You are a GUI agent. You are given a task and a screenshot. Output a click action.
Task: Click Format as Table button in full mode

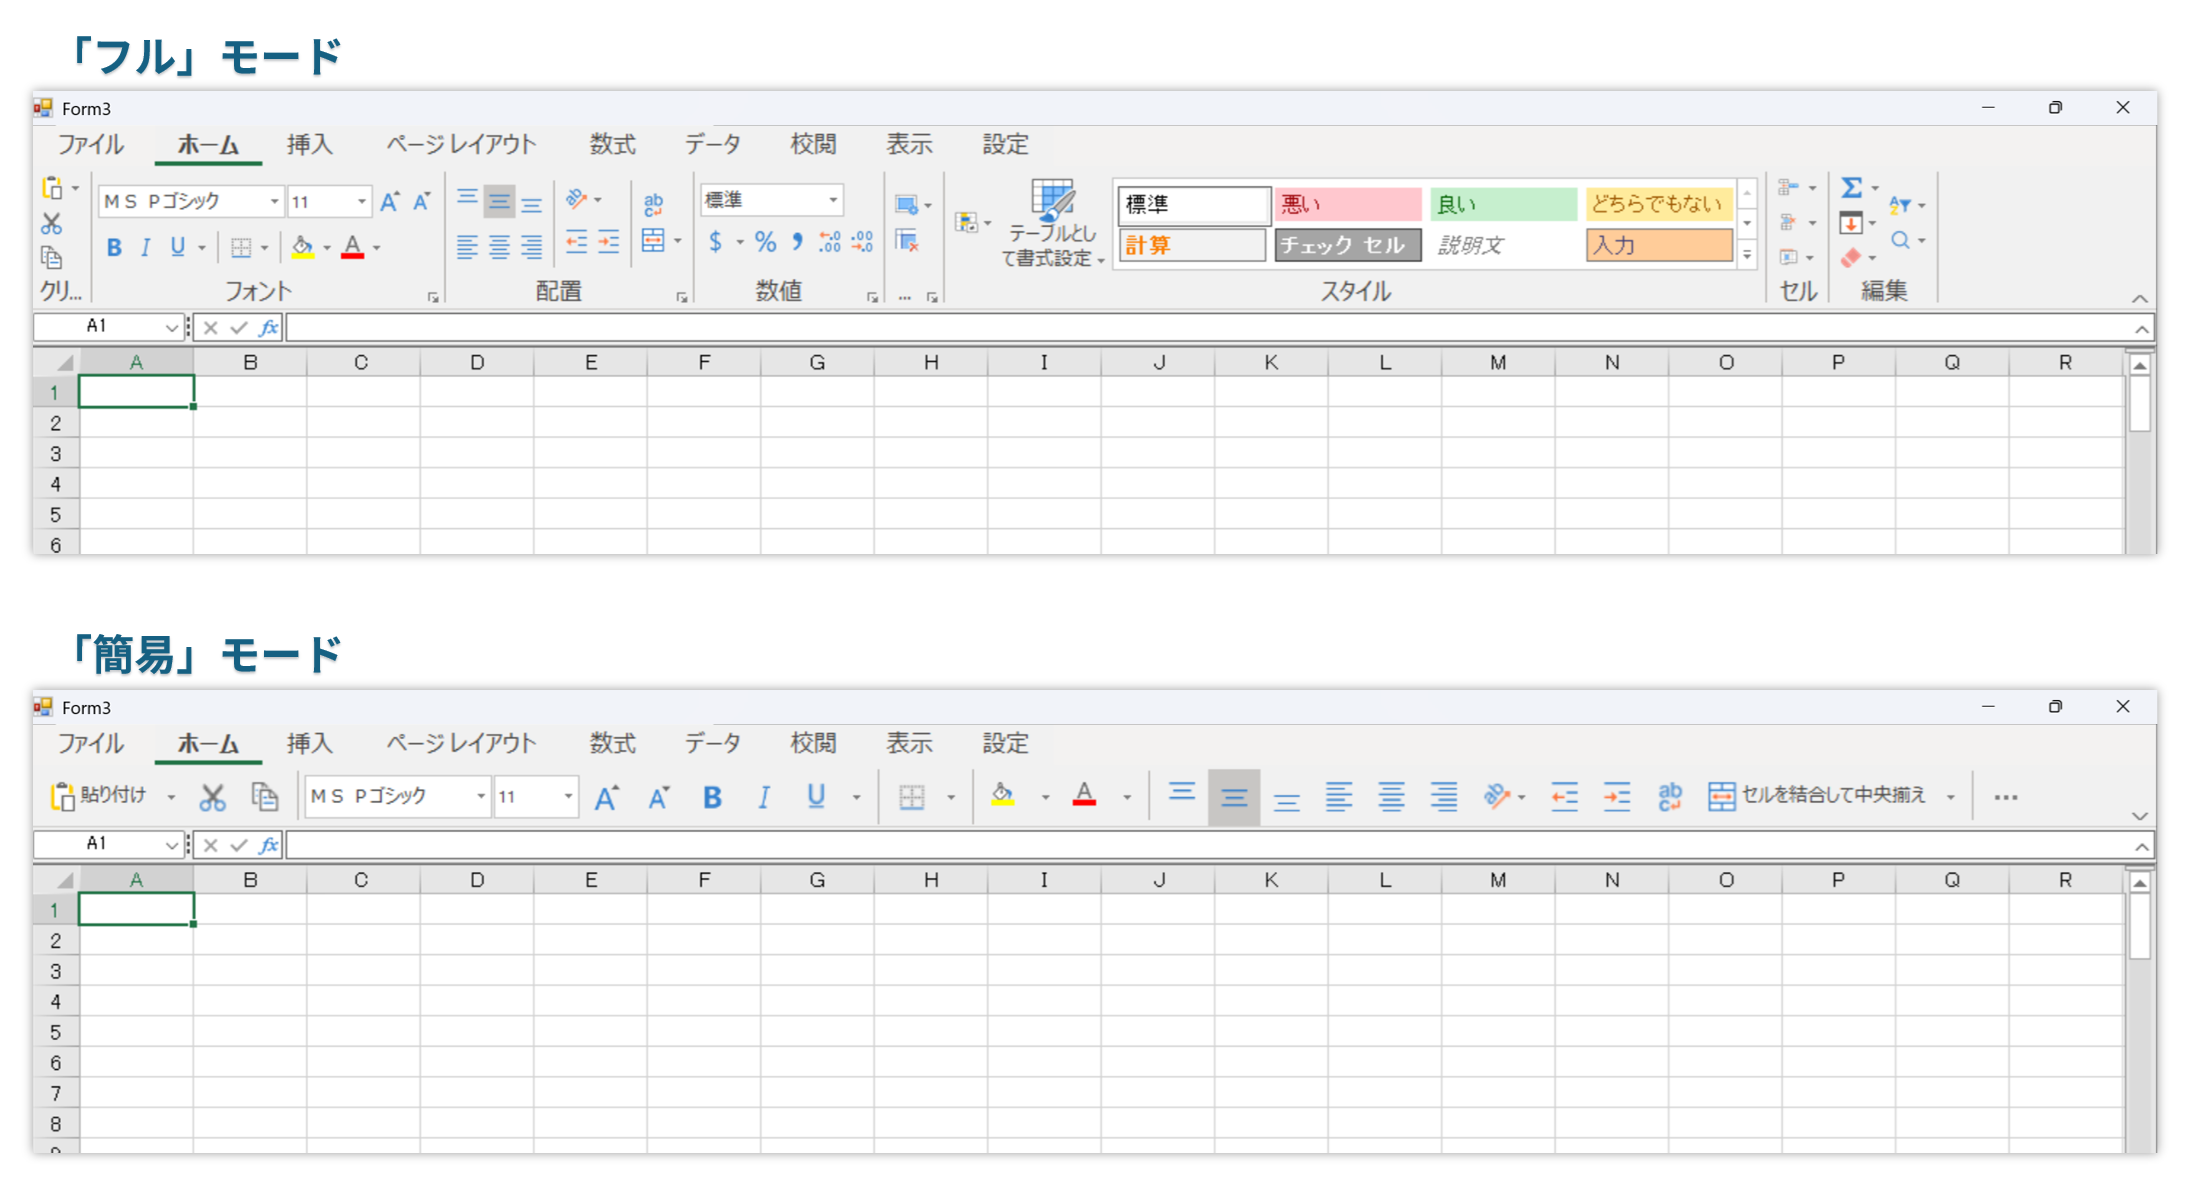[1052, 224]
